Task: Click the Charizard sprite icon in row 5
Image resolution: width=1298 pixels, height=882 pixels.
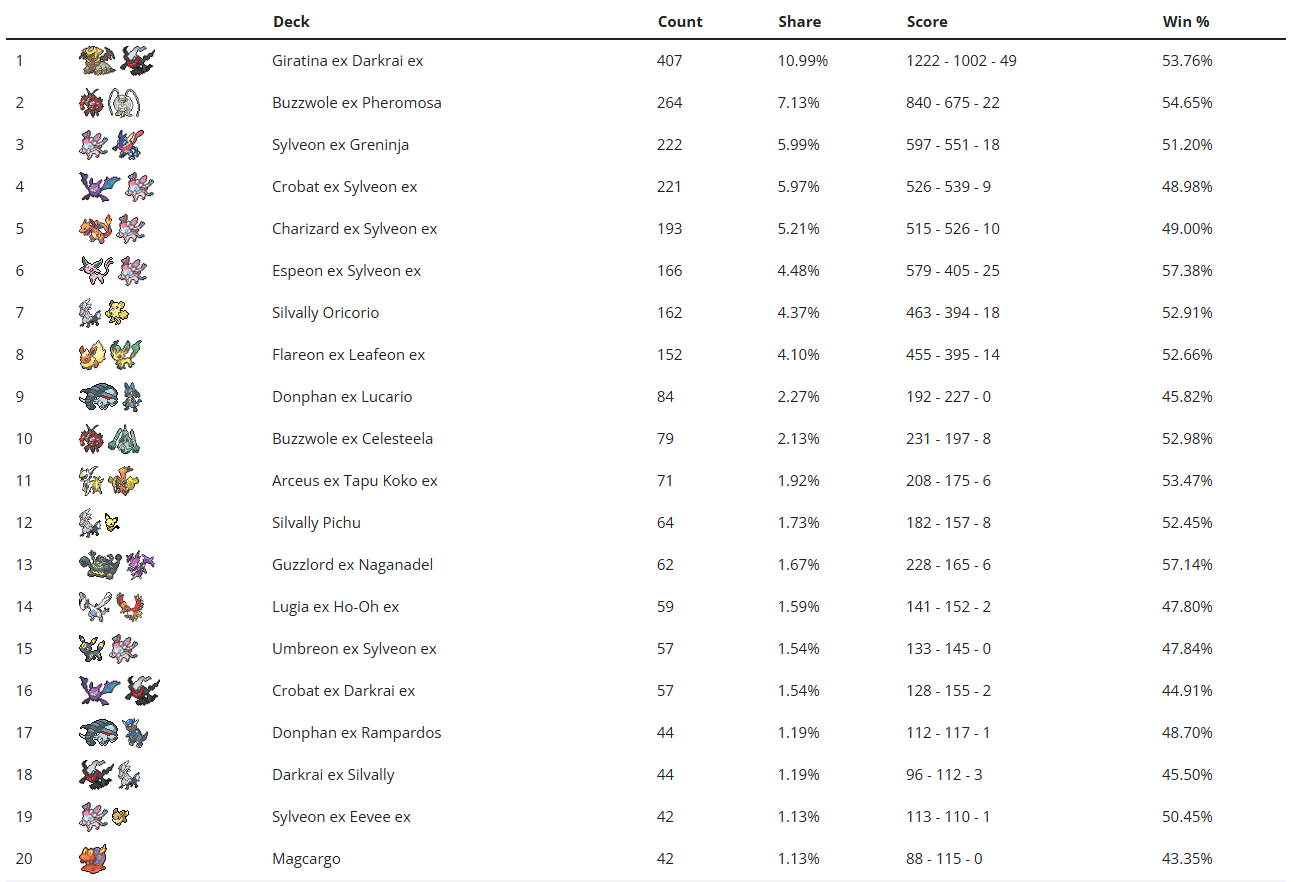Action: 93,229
